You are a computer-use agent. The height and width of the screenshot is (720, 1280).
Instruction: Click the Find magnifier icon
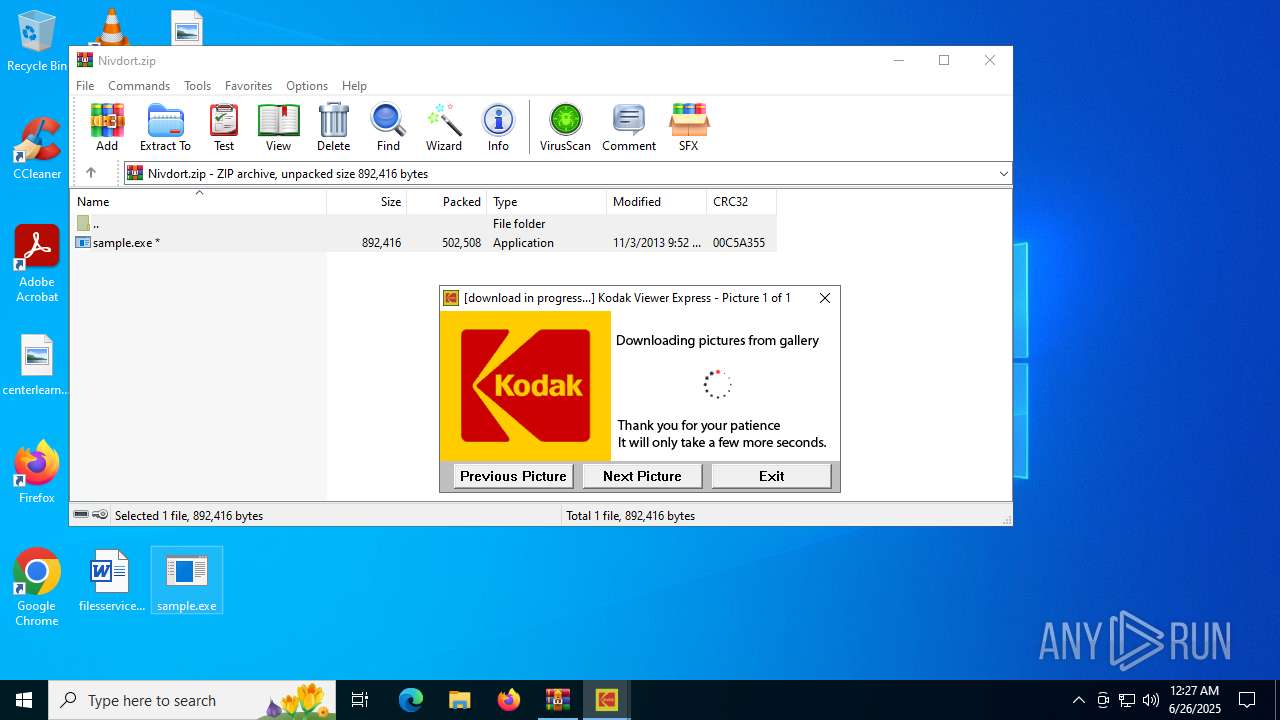pyautogui.click(x=388, y=127)
